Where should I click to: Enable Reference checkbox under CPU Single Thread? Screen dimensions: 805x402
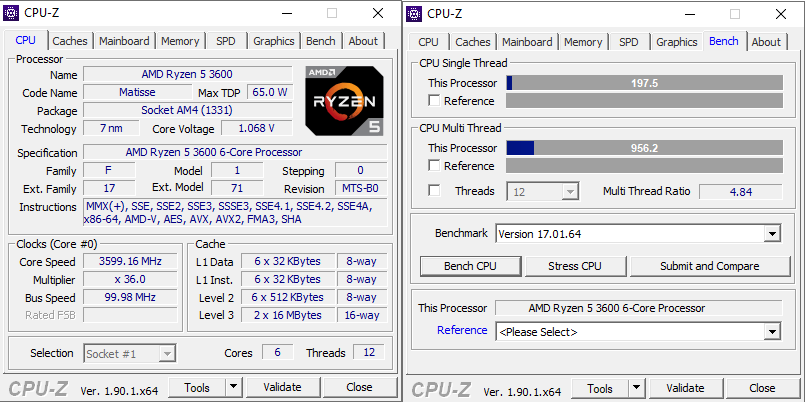click(434, 101)
